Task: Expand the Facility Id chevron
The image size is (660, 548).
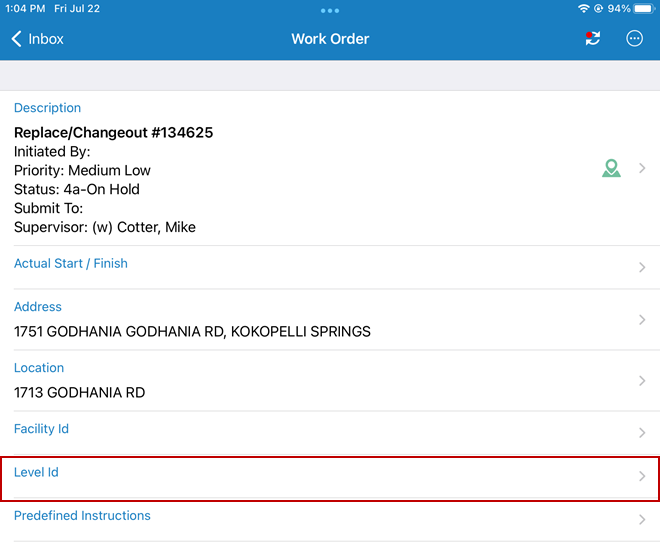Action: (642, 433)
